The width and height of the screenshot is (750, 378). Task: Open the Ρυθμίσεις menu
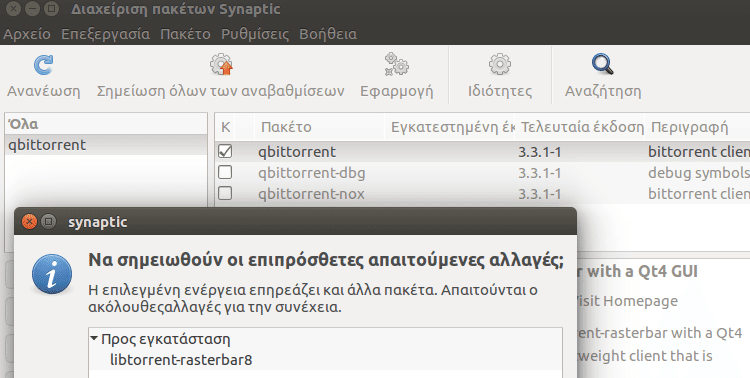[x=255, y=34]
